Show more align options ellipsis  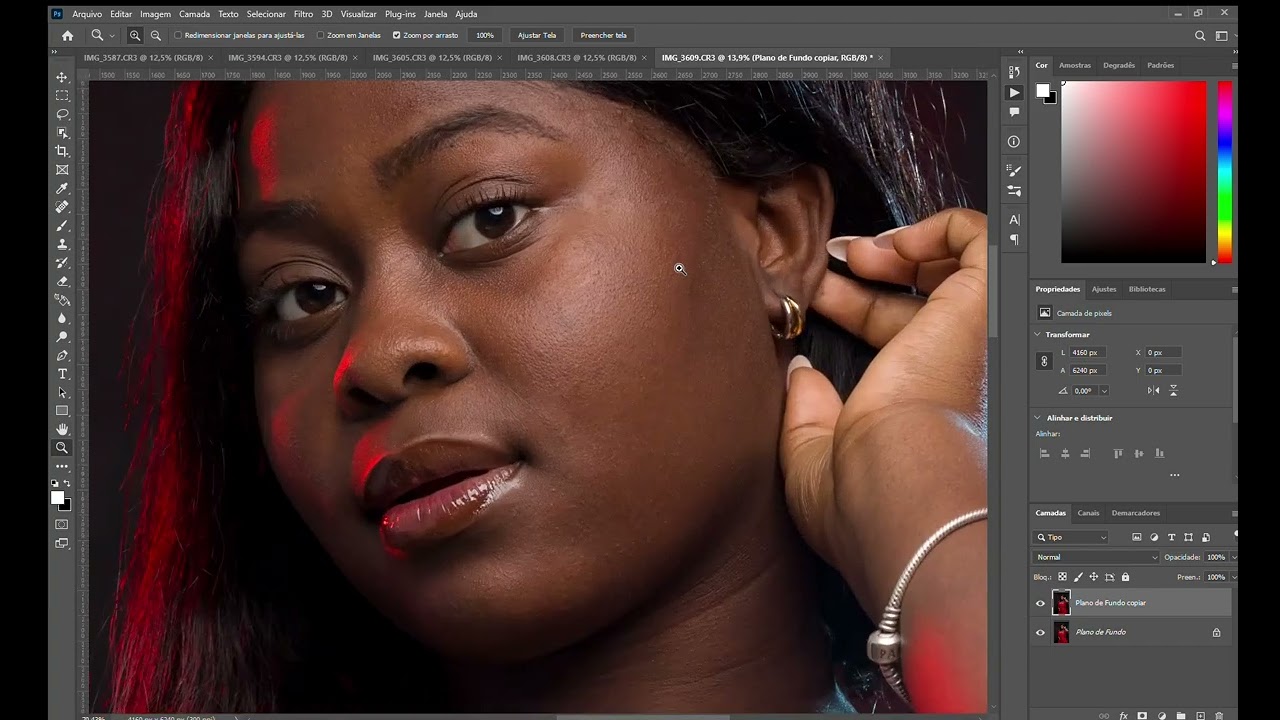(1174, 476)
